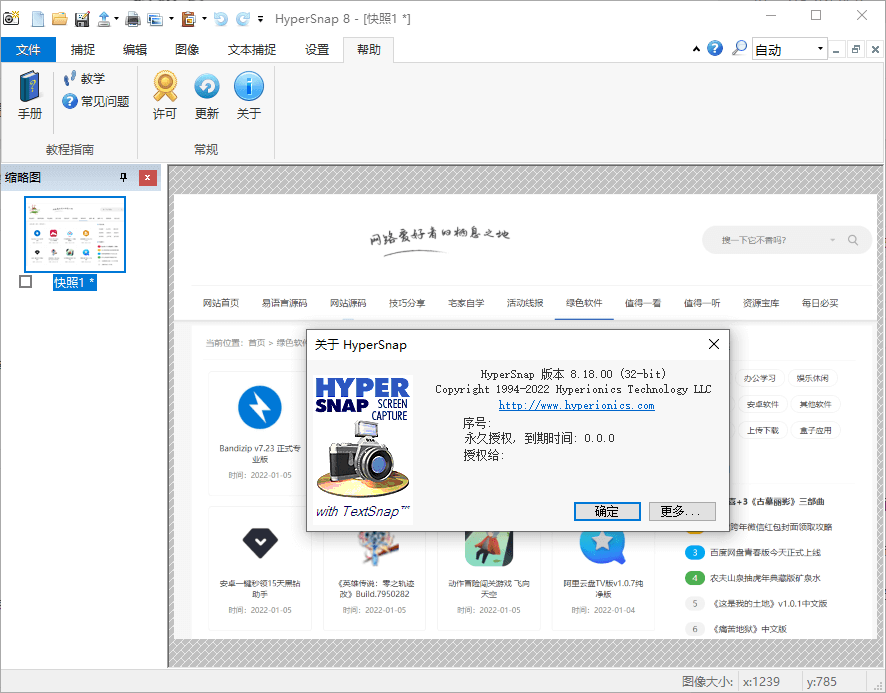
Task: Open 教学 tutorial
Action: coord(85,79)
